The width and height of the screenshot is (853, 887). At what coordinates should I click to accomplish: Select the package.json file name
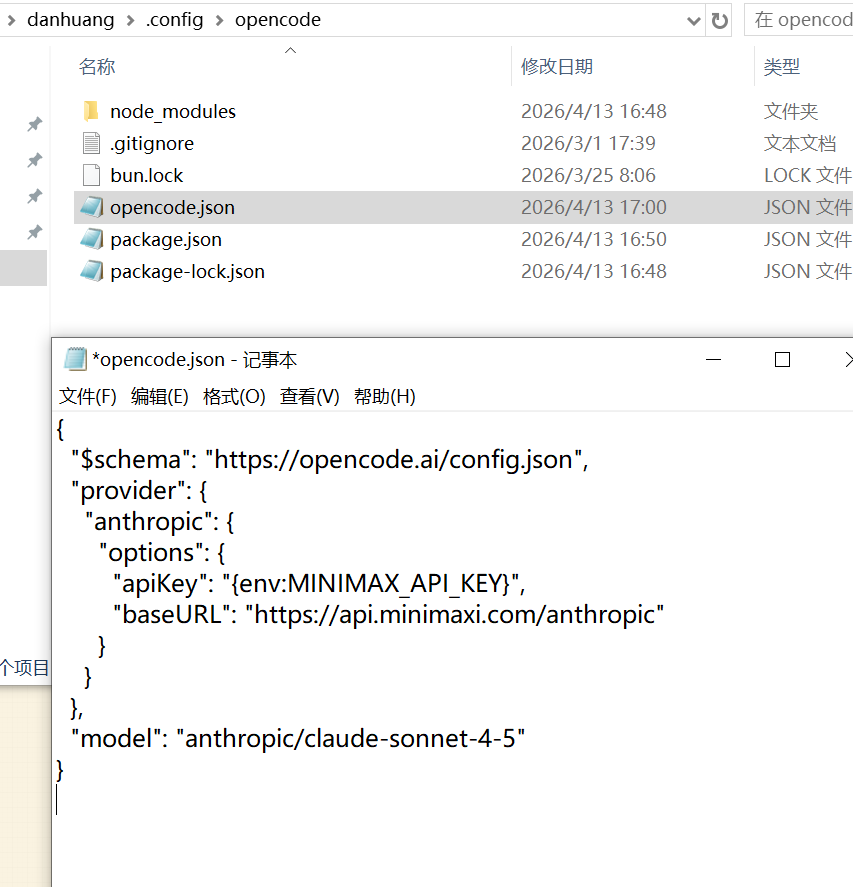pyautogui.click(x=166, y=240)
